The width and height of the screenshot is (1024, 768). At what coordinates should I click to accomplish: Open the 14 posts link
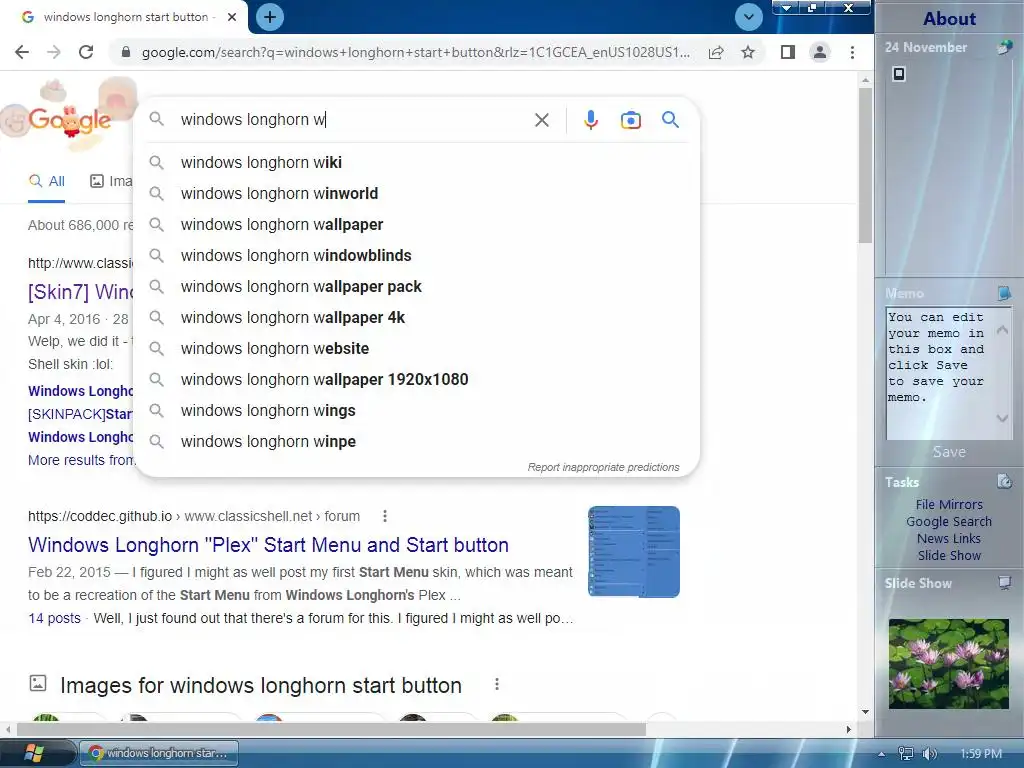54,618
